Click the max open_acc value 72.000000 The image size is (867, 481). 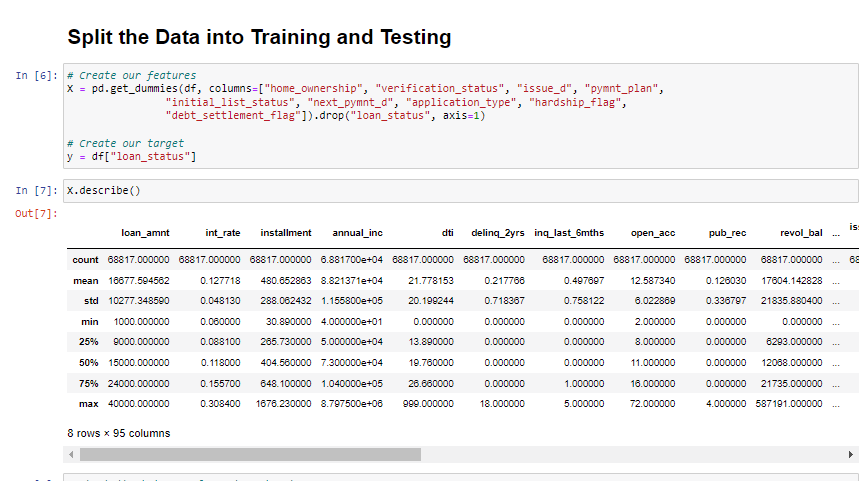(x=652, y=404)
